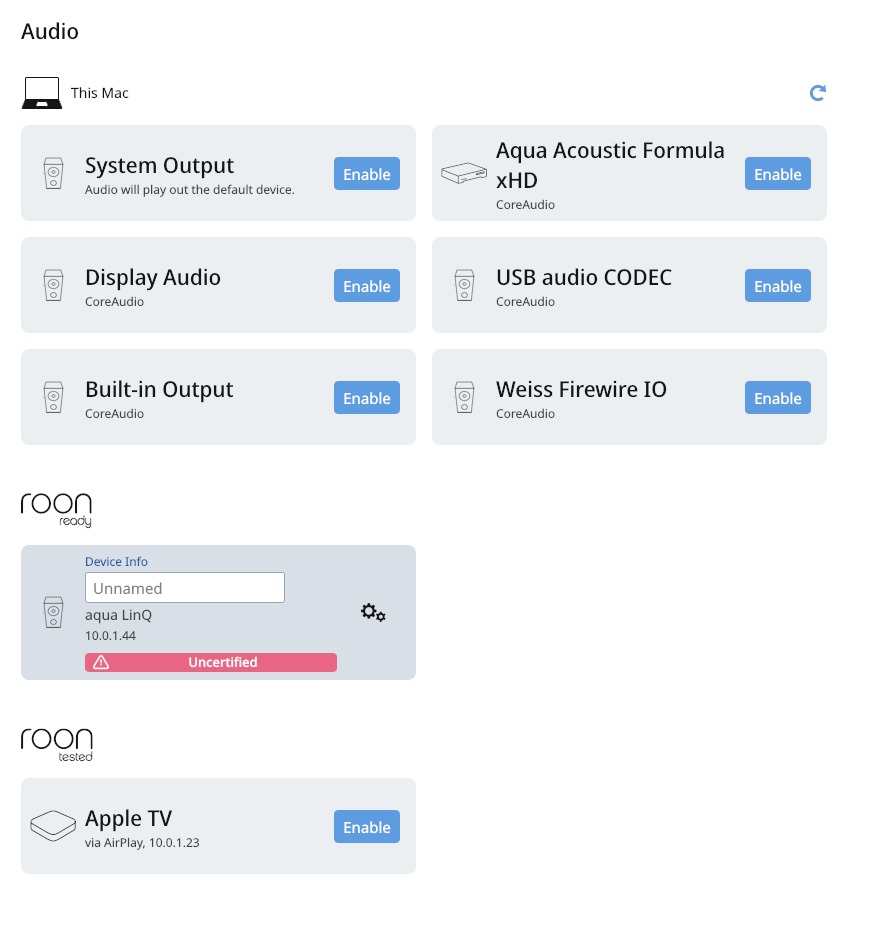Enable System Output

coord(366,173)
